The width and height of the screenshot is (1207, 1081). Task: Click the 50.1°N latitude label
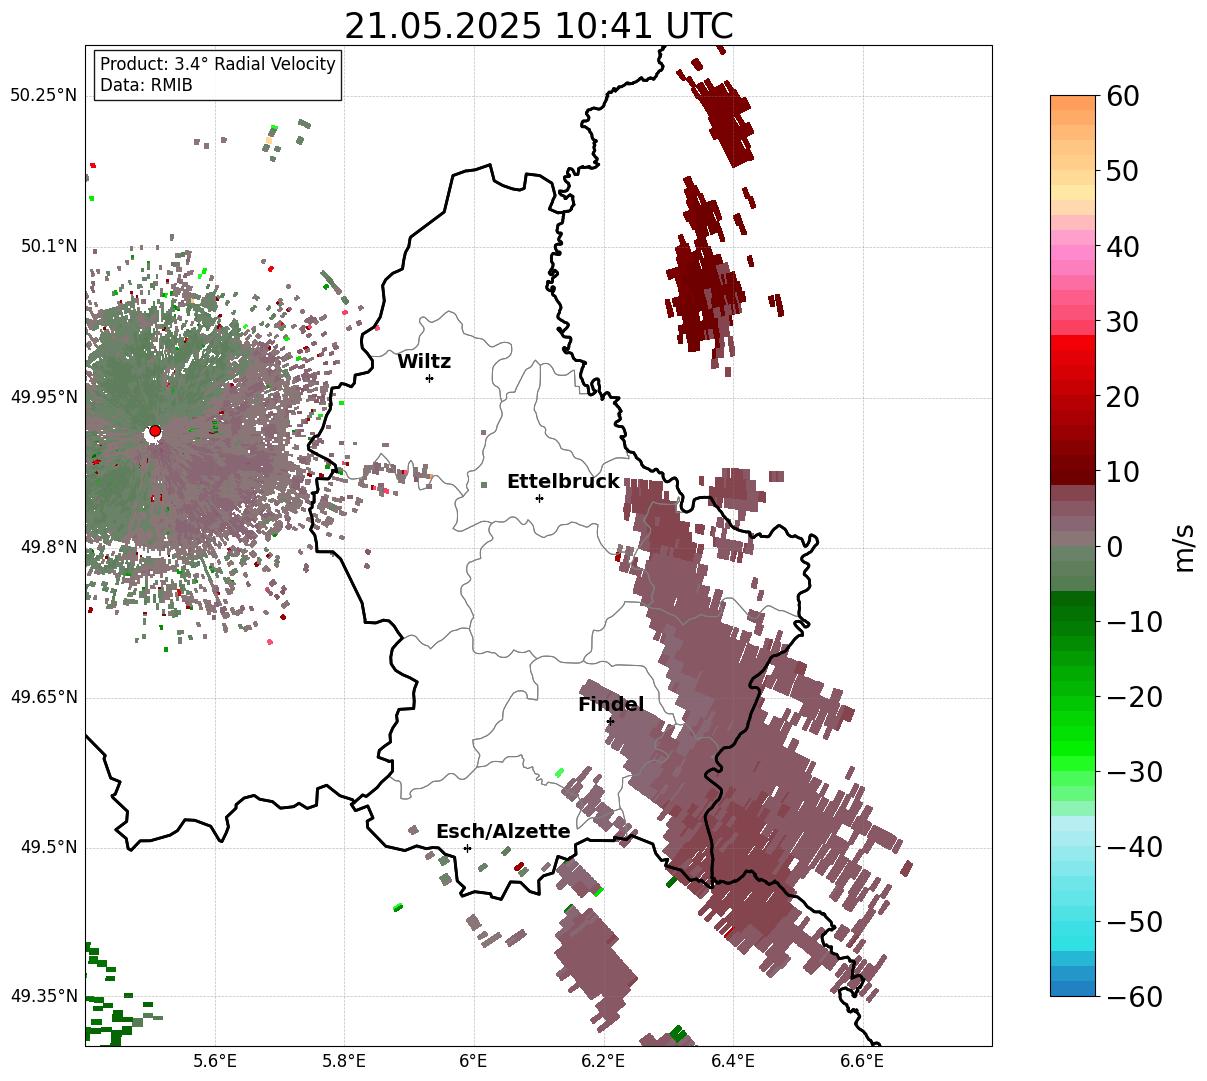pos(48,247)
